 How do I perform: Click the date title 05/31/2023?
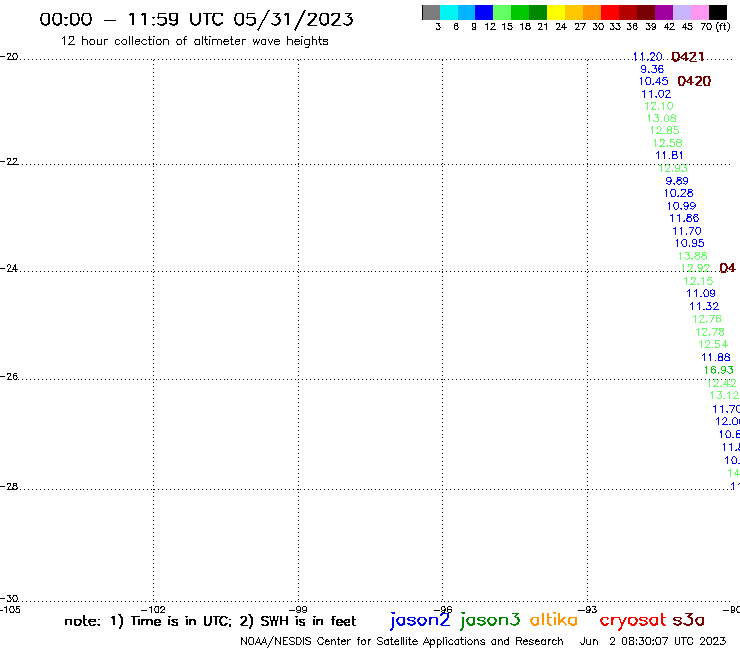click(x=293, y=19)
